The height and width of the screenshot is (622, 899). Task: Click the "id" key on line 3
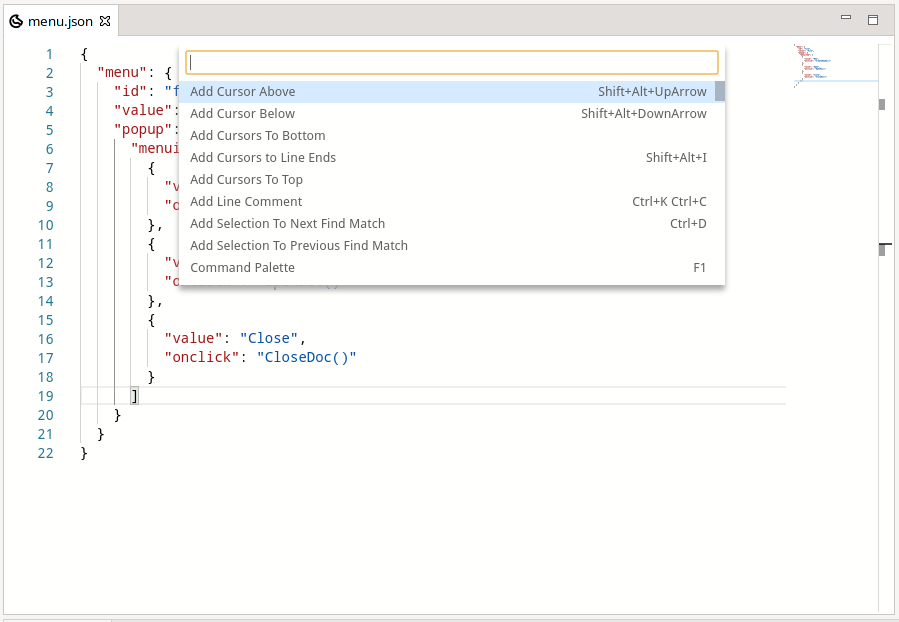pos(130,92)
